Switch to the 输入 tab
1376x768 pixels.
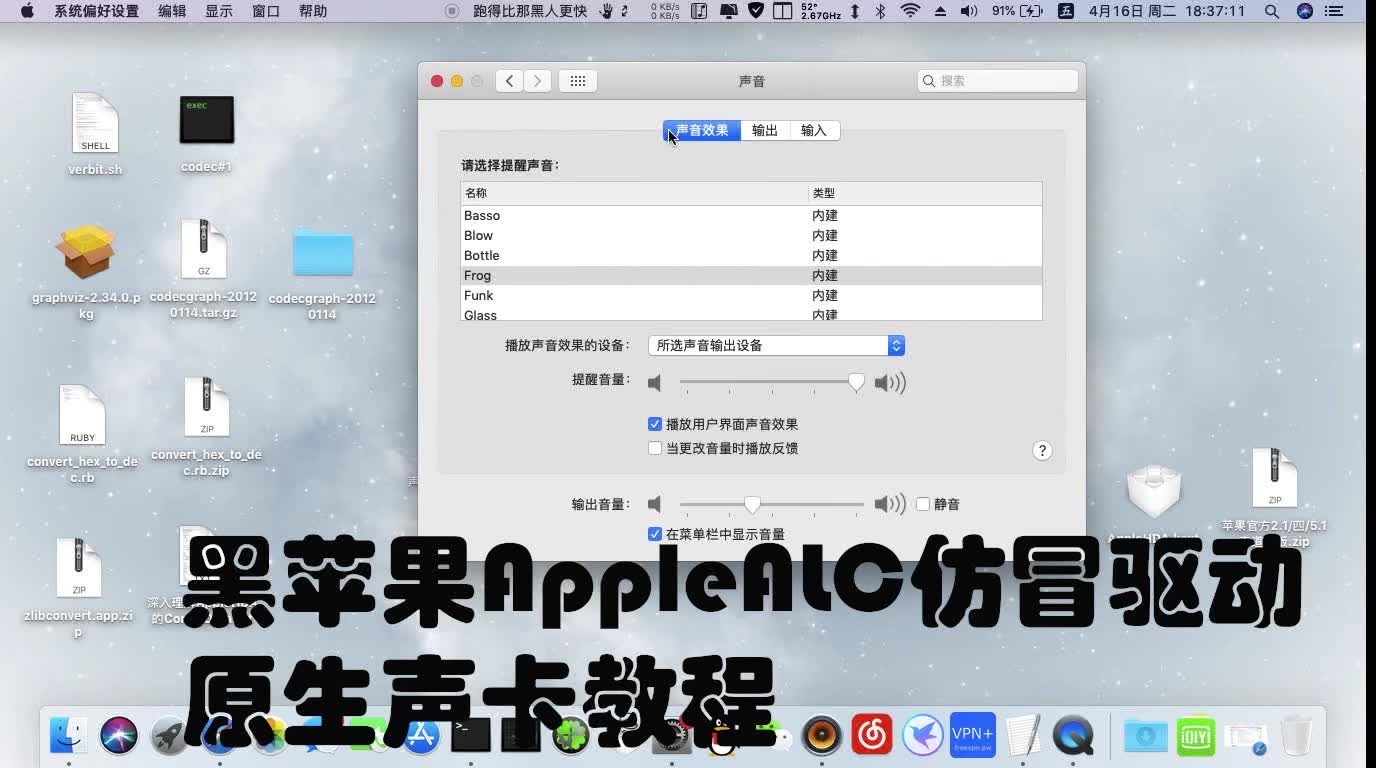click(814, 131)
